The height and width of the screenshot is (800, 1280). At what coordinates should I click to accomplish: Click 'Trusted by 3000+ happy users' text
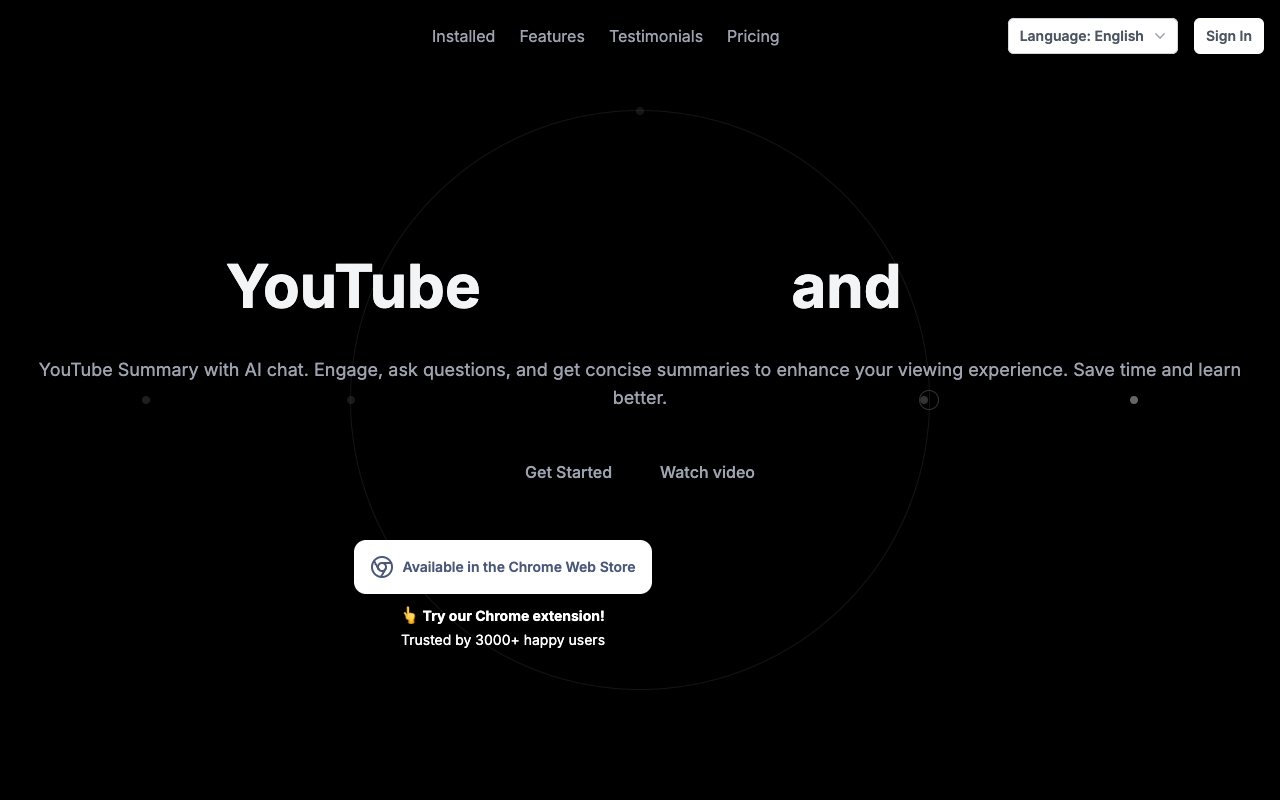(503, 640)
